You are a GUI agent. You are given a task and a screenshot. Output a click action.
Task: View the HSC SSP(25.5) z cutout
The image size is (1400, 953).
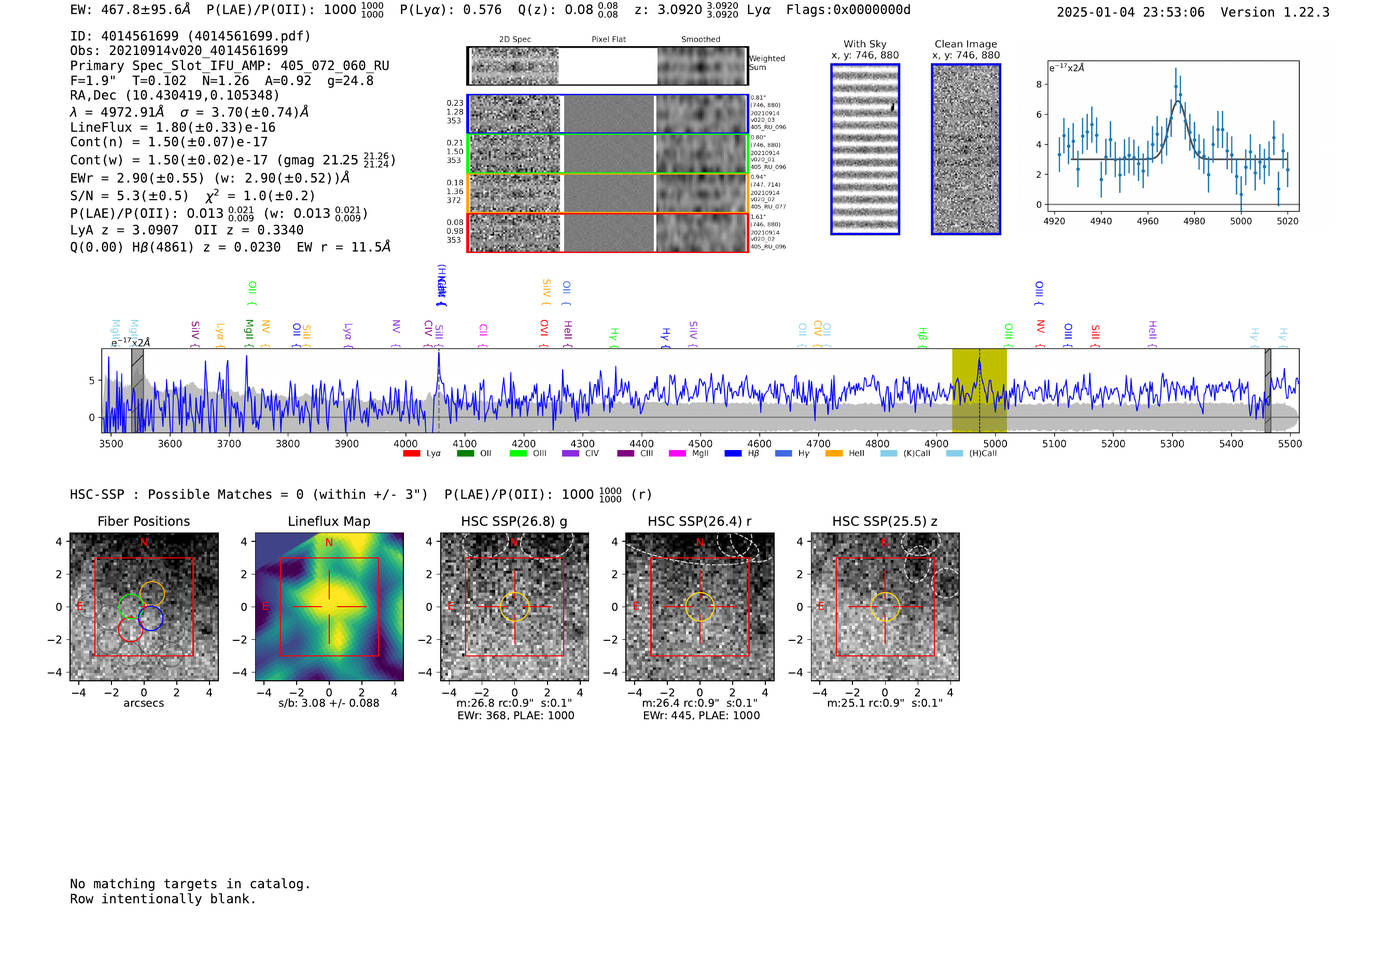tap(885, 607)
